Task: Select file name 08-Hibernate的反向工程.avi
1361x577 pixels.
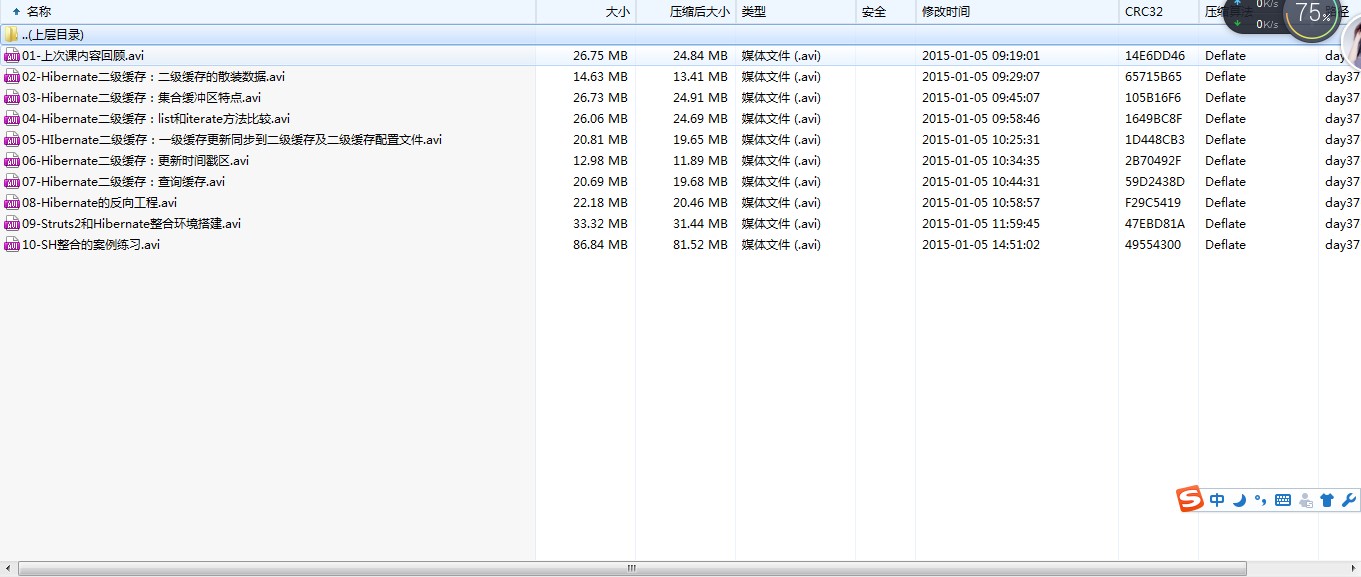Action: [x=99, y=203]
